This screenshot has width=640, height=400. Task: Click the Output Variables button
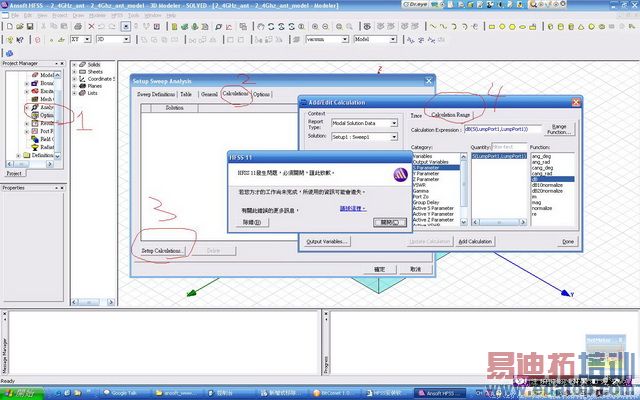(327, 242)
